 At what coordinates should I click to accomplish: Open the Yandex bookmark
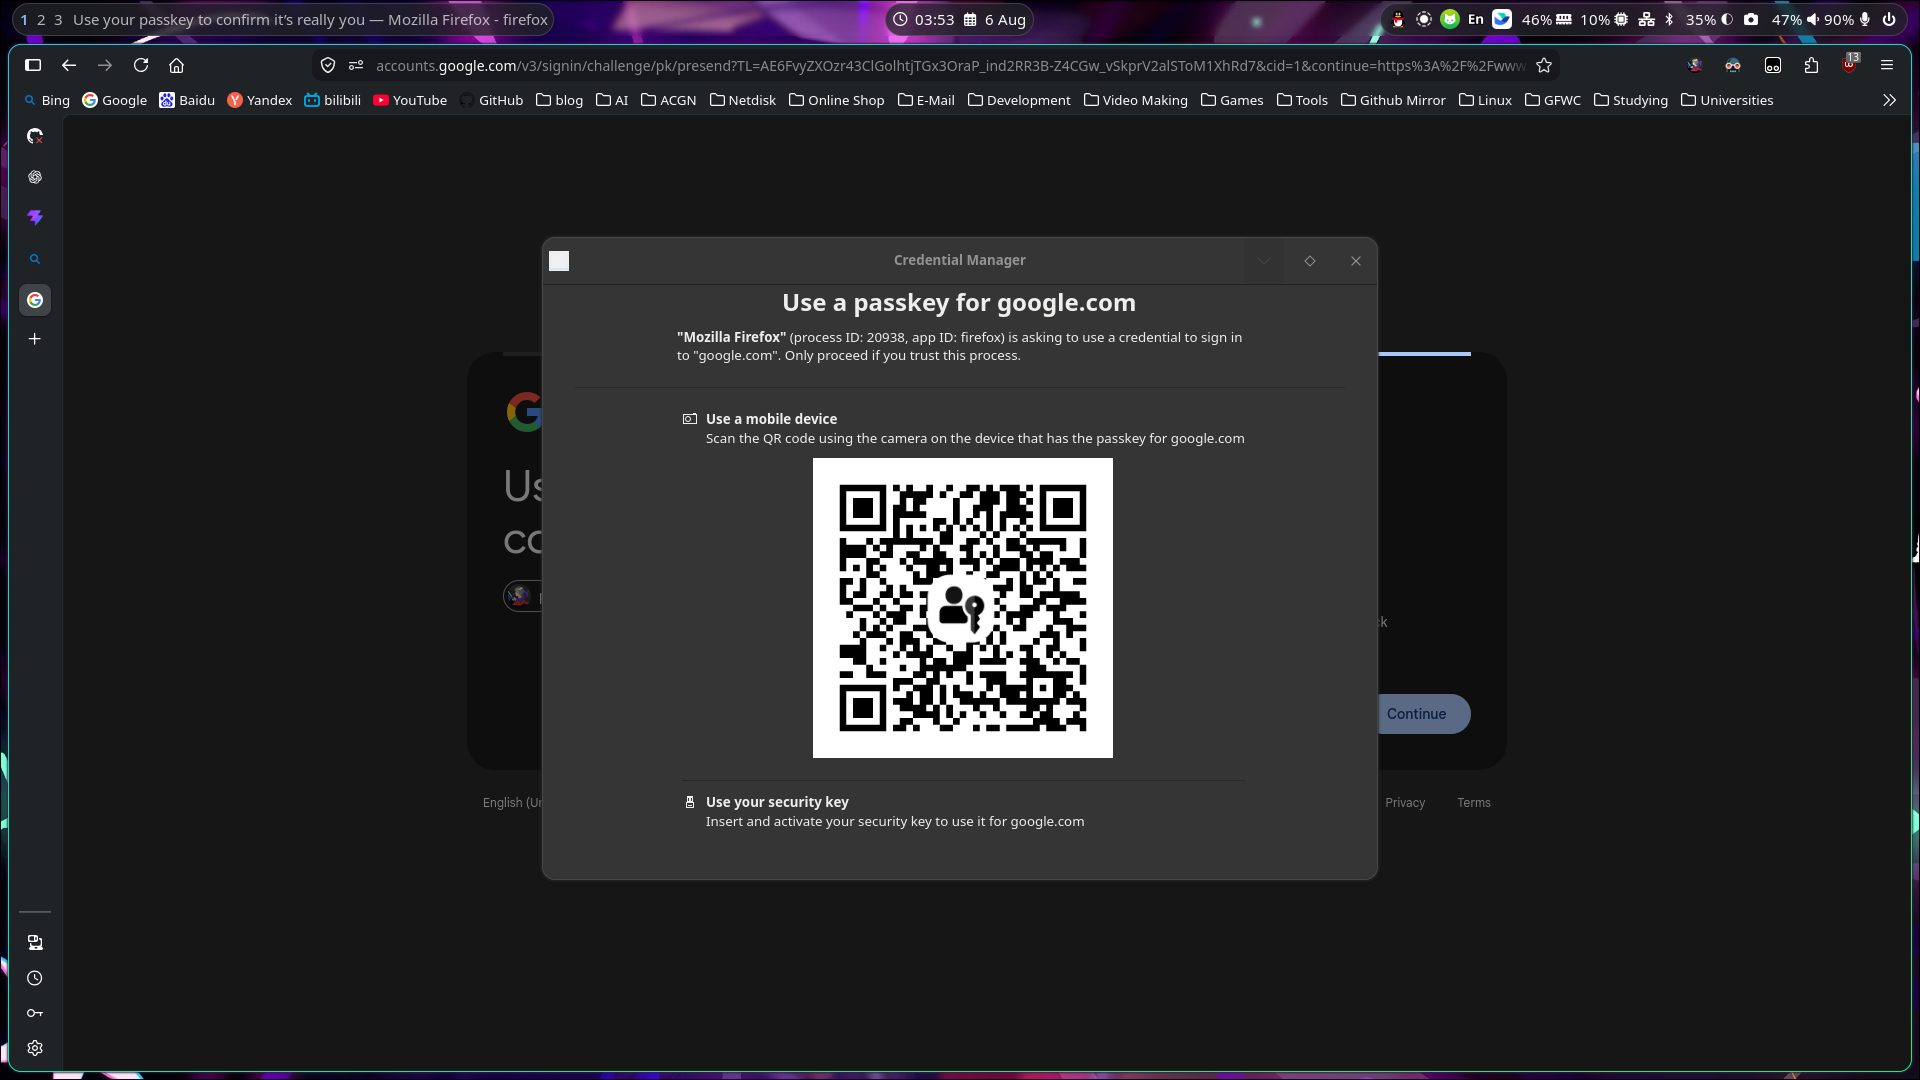coord(259,100)
